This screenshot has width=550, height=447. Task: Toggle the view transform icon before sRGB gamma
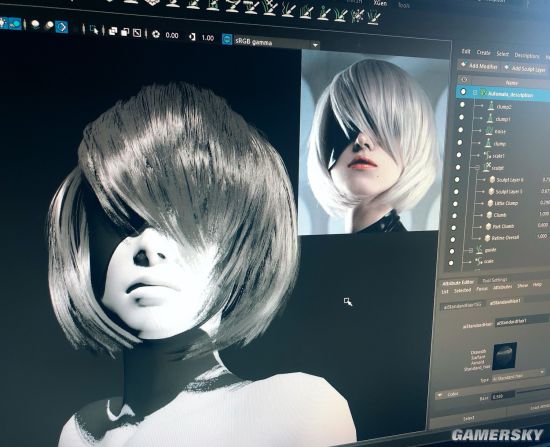coord(227,39)
